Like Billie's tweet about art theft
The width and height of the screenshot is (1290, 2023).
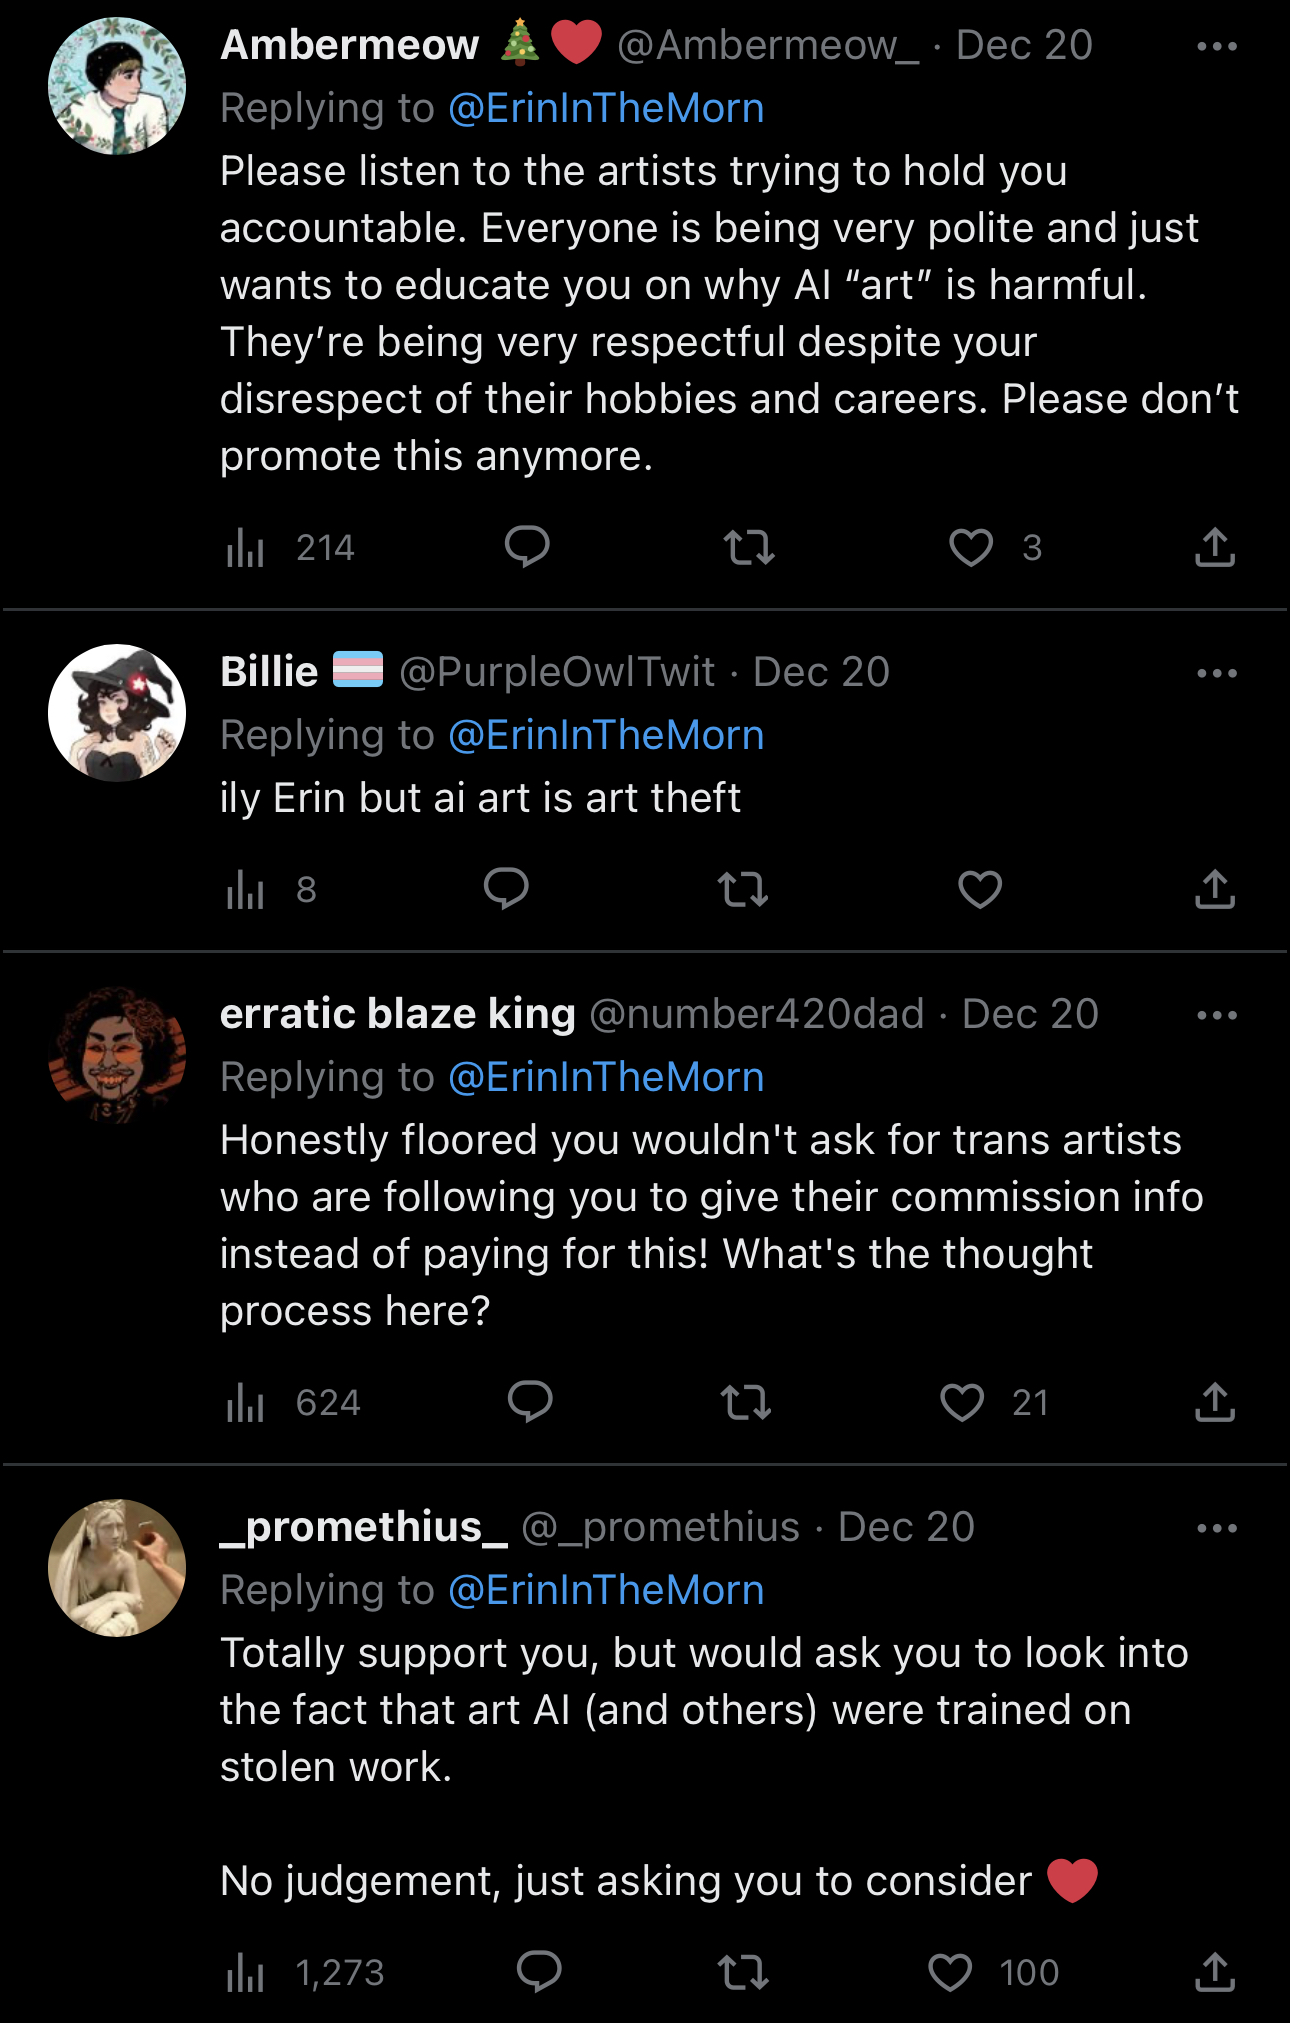tap(979, 889)
